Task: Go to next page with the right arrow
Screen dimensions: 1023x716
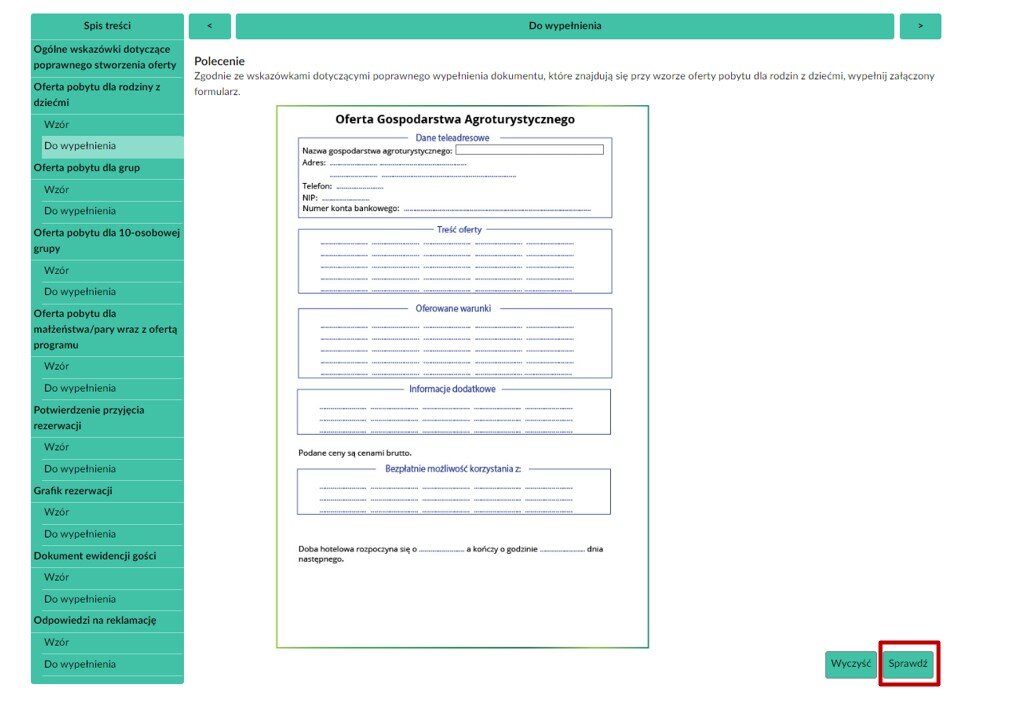Action: pos(920,26)
